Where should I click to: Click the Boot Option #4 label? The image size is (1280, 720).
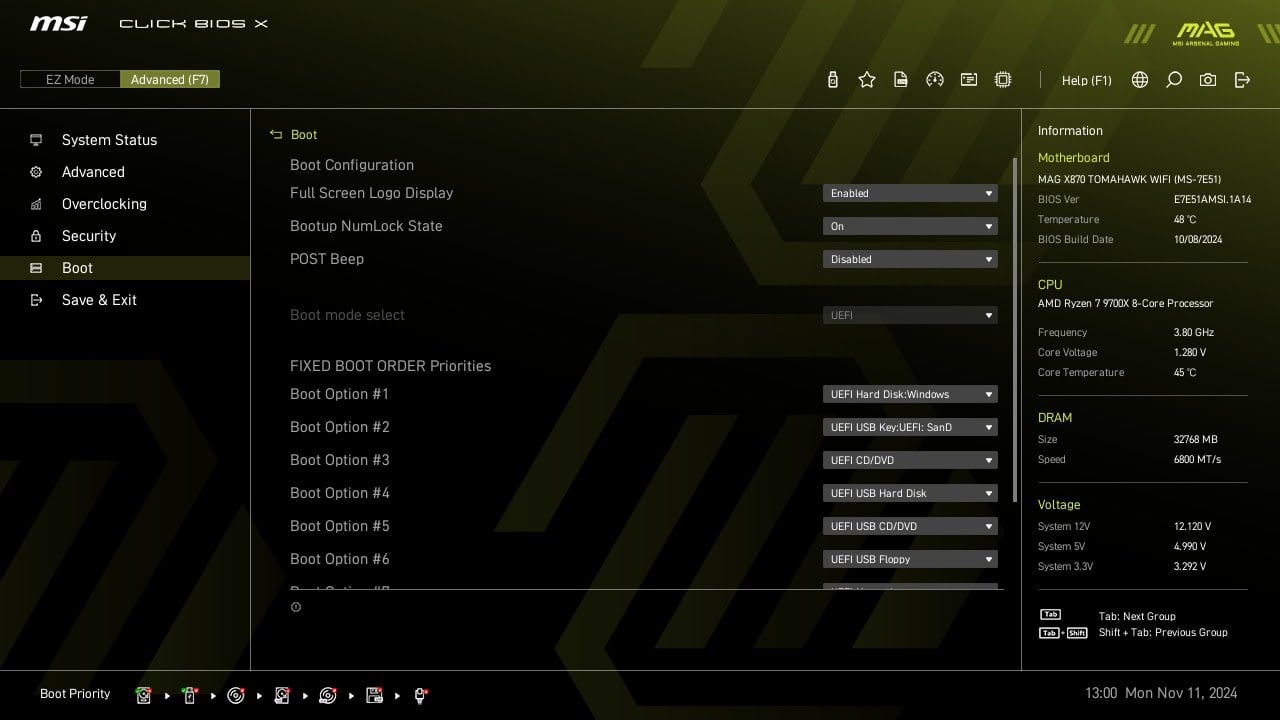pyautogui.click(x=340, y=493)
